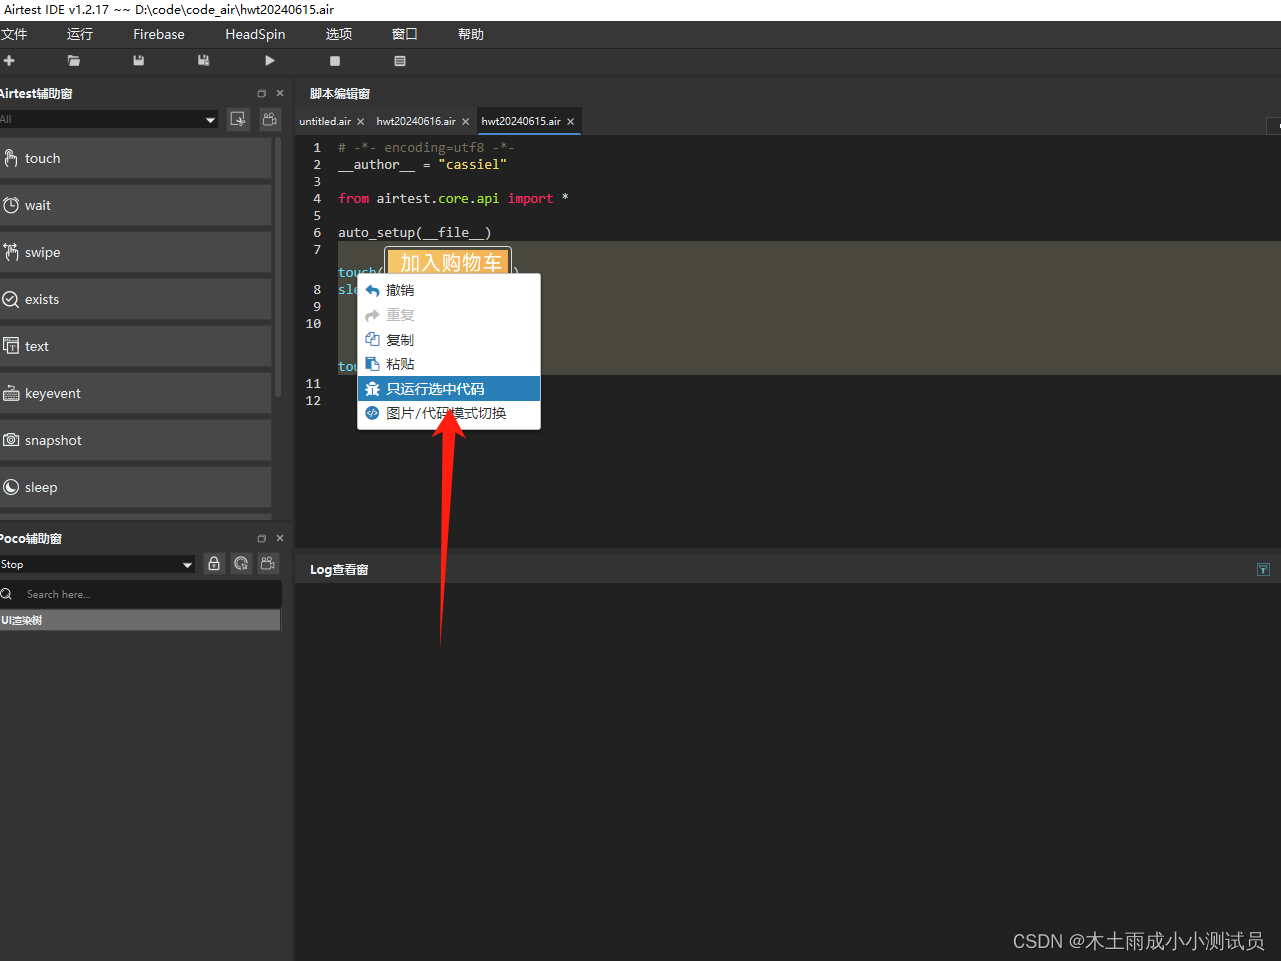Insert a sleep command
The height and width of the screenshot is (961, 1281).
point(136,487)
